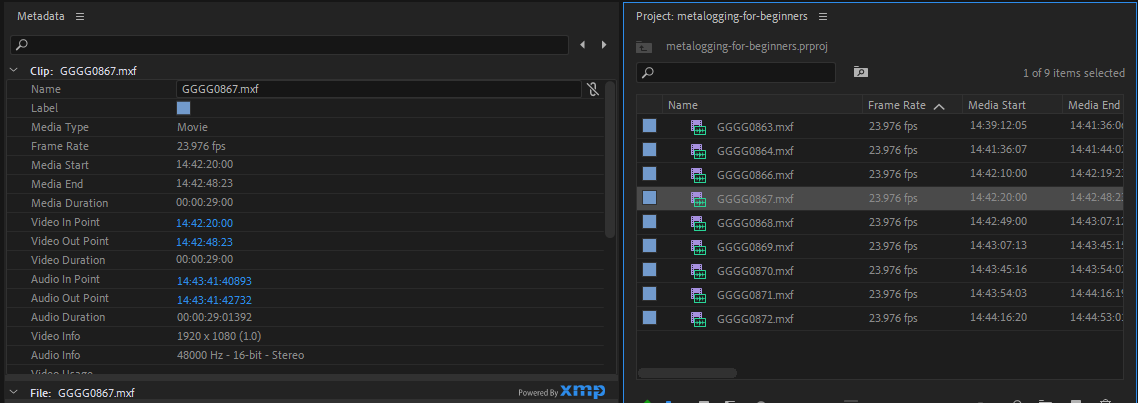Viewport: 1138px width, 403px height.
Task: Click the clip icon of GGGG0869.mxf
Action: [698, 247]
